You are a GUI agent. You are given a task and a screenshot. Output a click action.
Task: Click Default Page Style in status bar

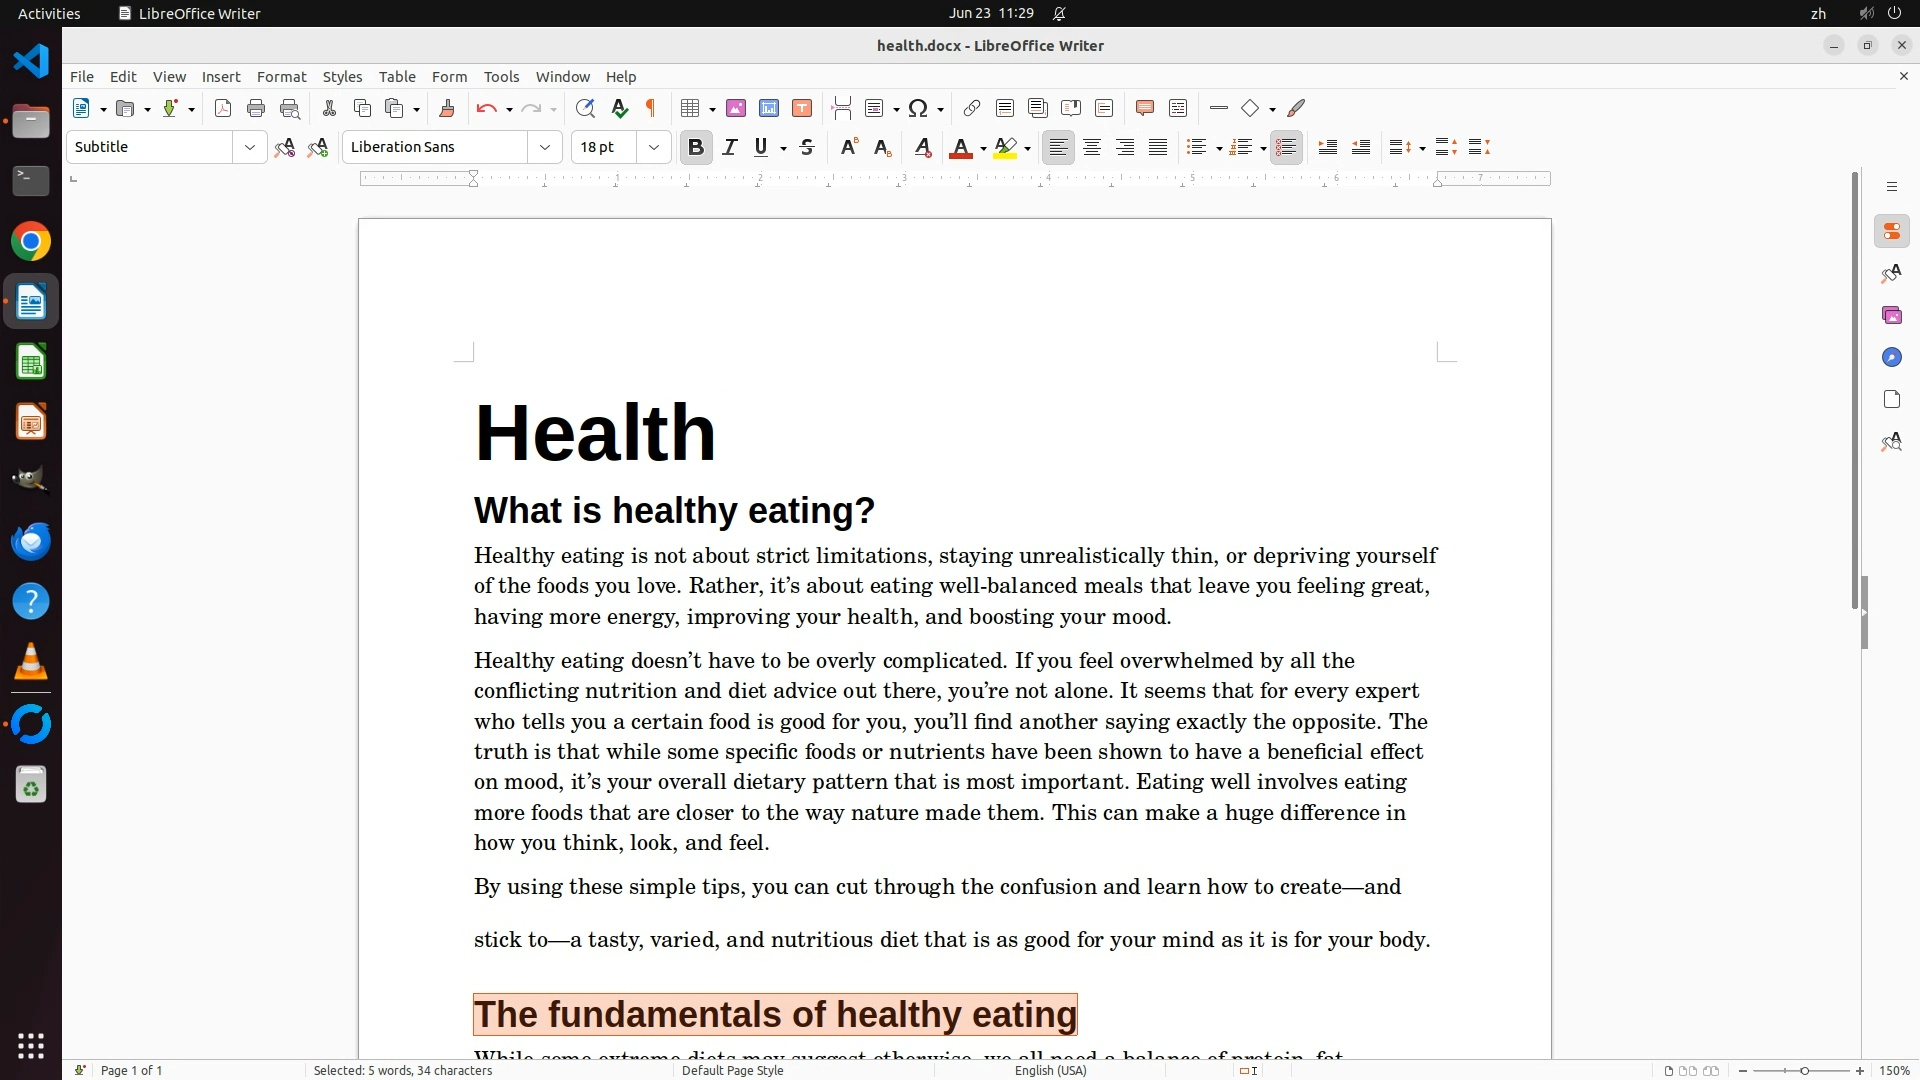(x=732, y=1070)
